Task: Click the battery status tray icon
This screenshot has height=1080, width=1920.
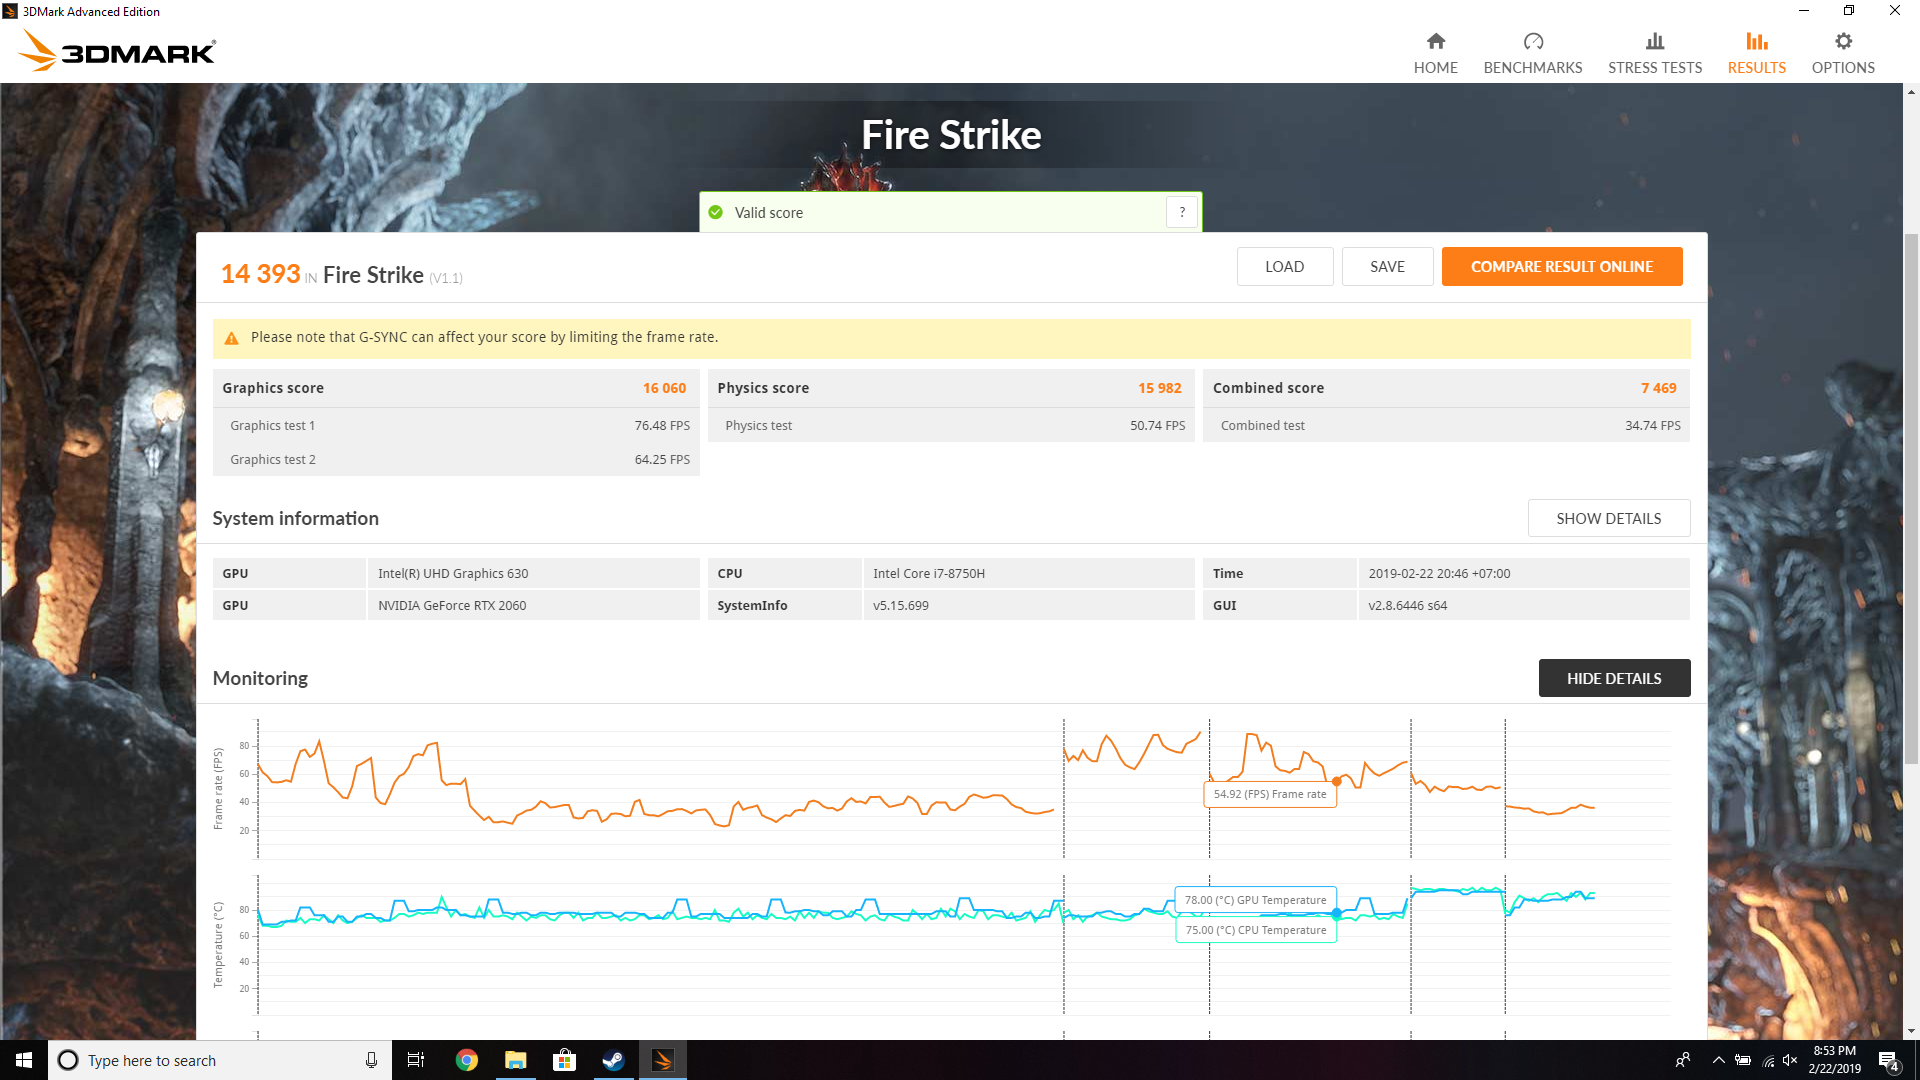Action: [x=1743, y=1060]
